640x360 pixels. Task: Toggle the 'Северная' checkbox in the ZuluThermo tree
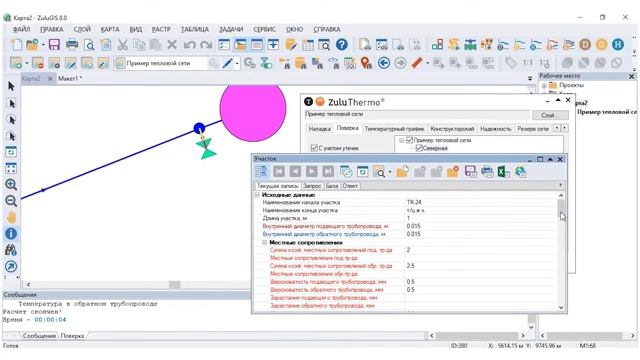(x=418, y=148)
